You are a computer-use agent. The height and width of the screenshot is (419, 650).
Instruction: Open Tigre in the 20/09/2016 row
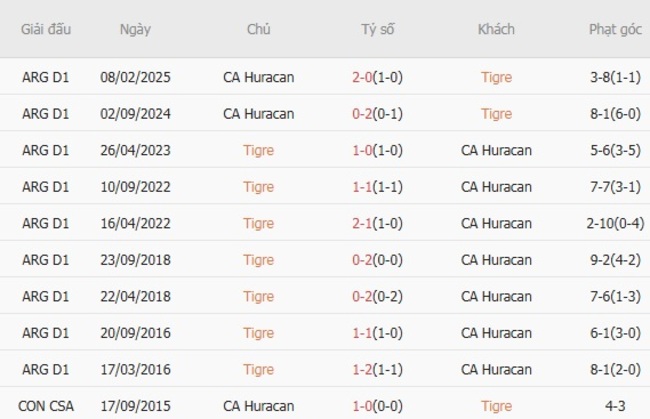(x=258, y=333)
